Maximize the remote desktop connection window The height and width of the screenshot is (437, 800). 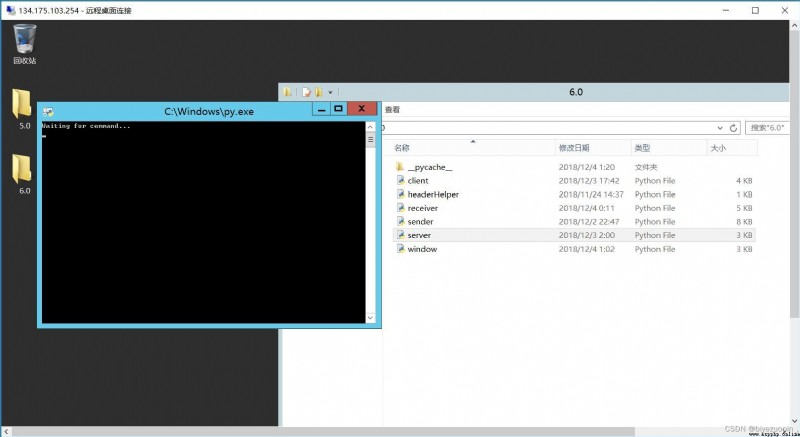tap(756, 10)
